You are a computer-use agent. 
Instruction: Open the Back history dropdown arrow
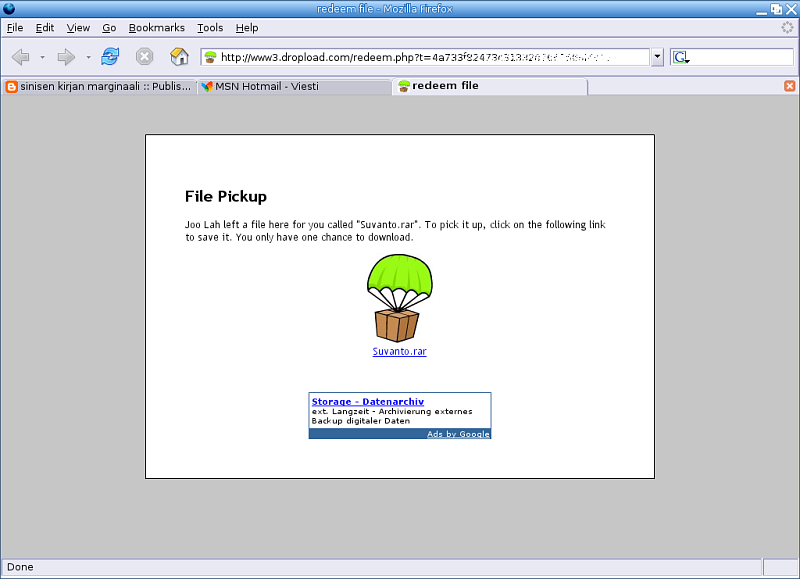42,57
